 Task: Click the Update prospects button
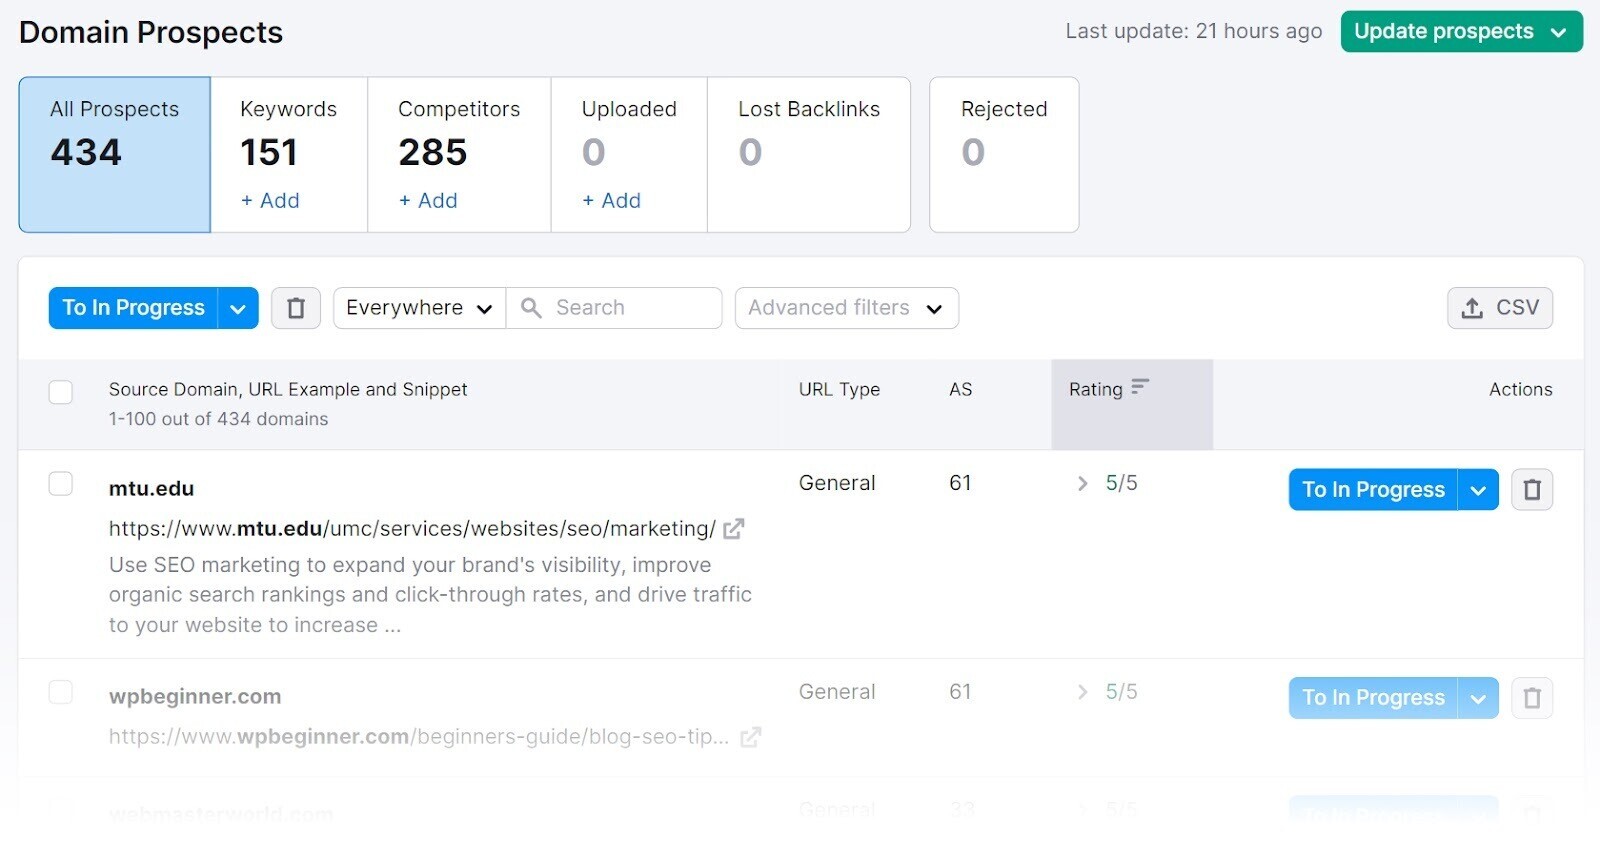[x=1461, y=32]
